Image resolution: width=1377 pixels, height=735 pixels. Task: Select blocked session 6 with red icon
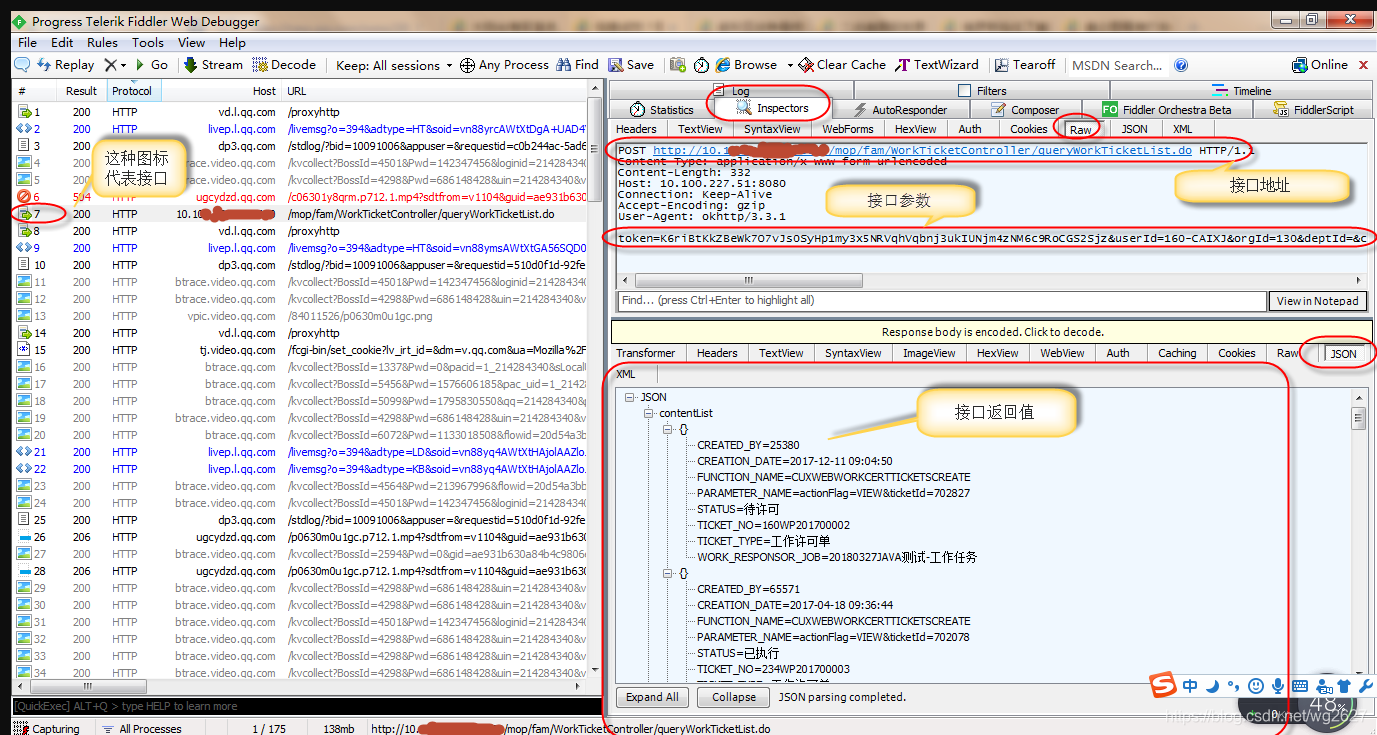click(x=300, y=197)
